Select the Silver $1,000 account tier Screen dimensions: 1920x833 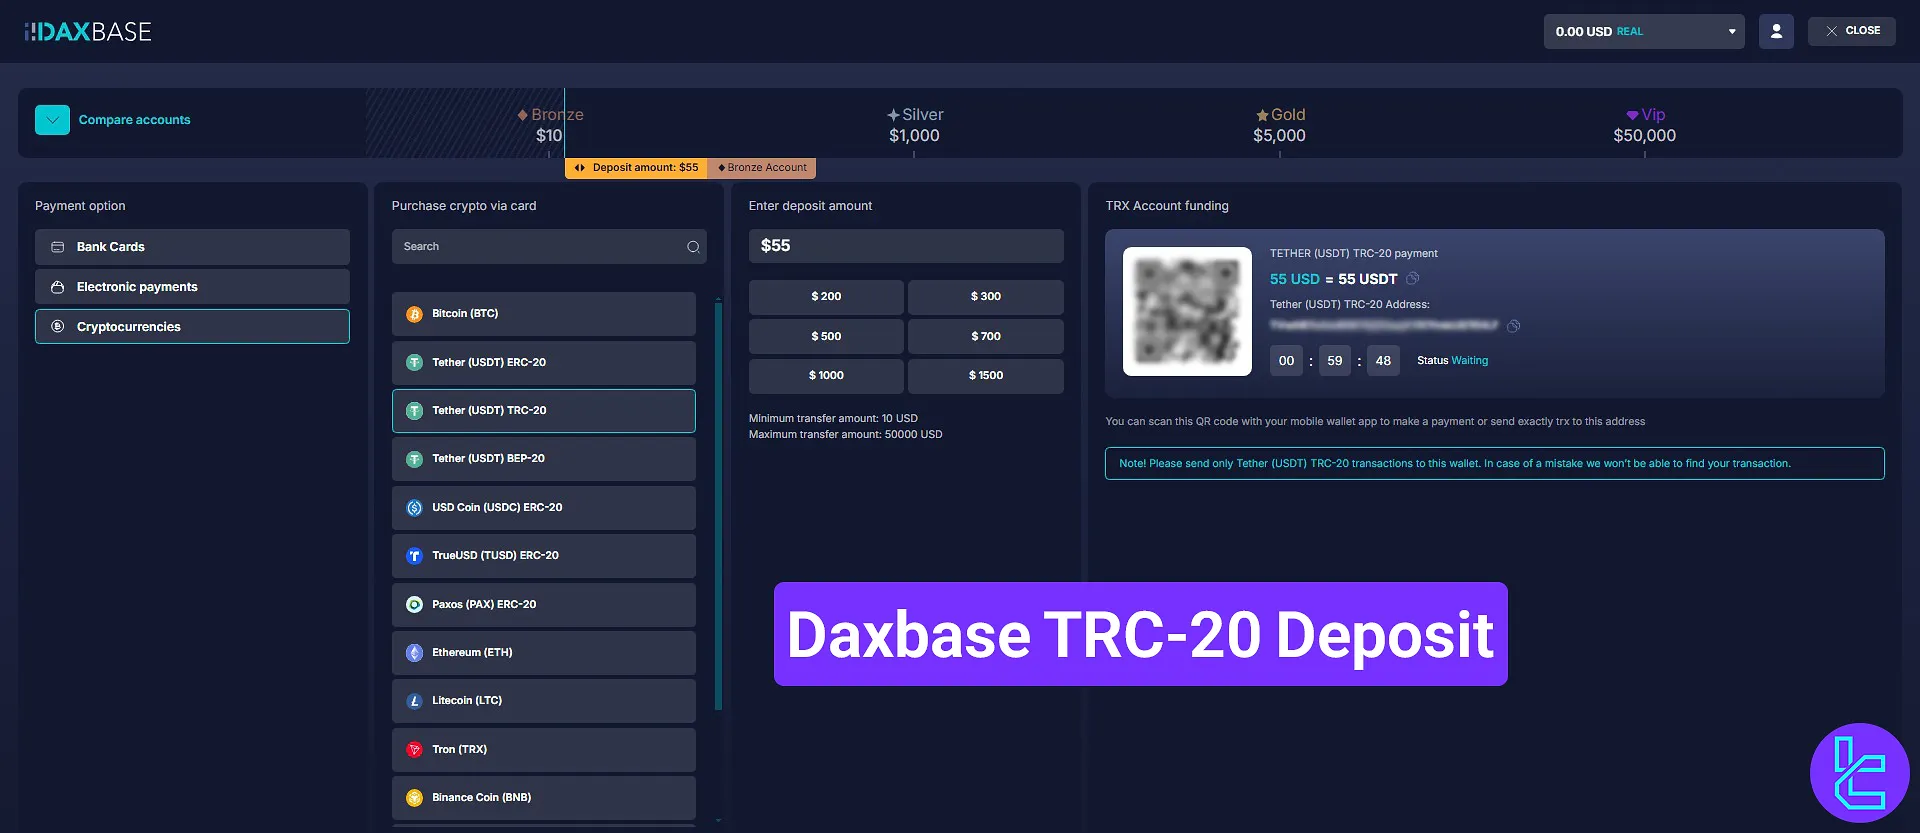tap(914, 125)
